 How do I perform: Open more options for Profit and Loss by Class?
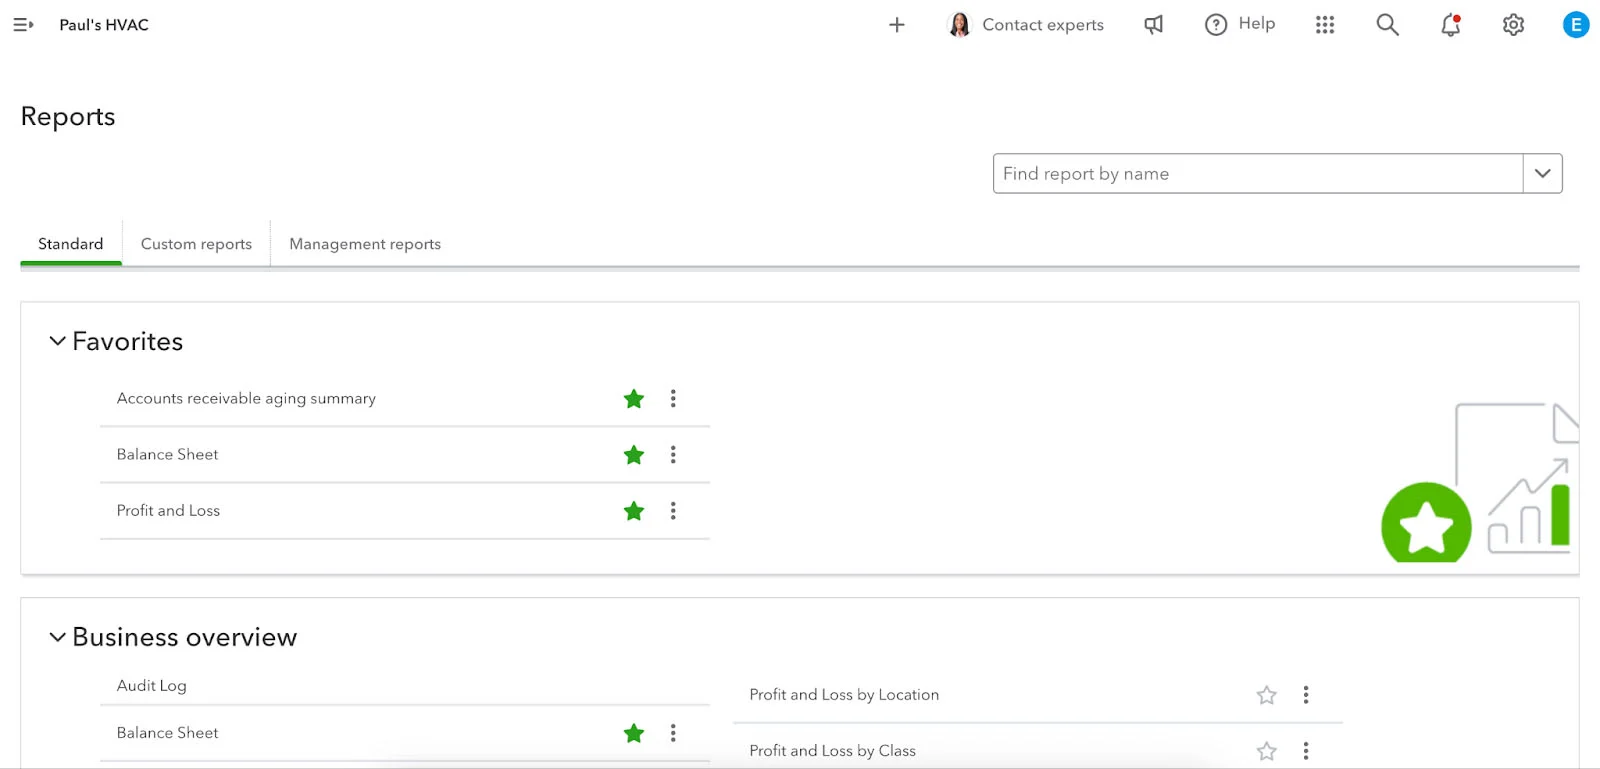click(1306, 751)
